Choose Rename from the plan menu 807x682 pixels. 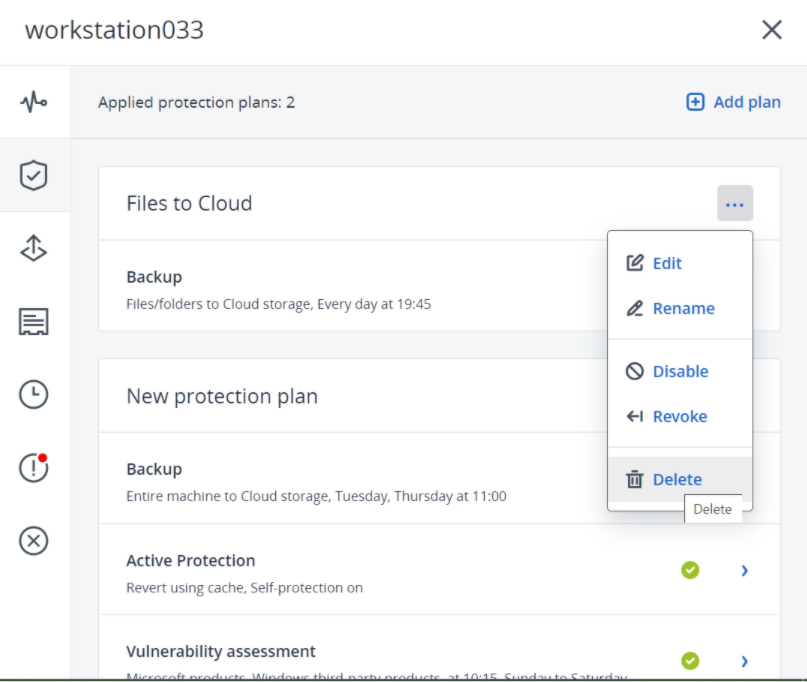pos(680,308)
